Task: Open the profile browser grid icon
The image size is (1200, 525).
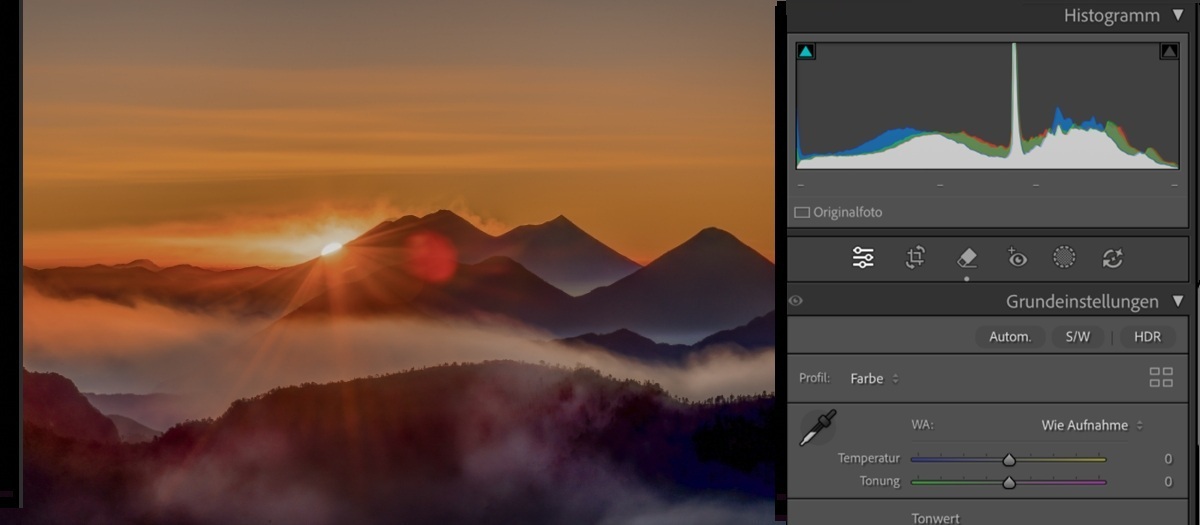Action: [x=1161, y=378]
